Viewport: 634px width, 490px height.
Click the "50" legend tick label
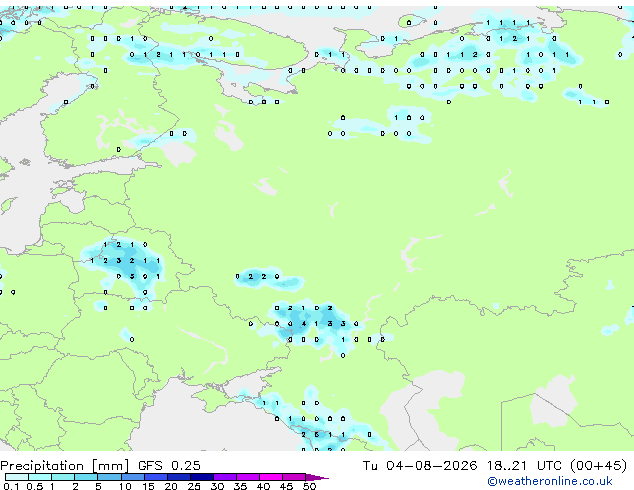click(x=309, y=486)
